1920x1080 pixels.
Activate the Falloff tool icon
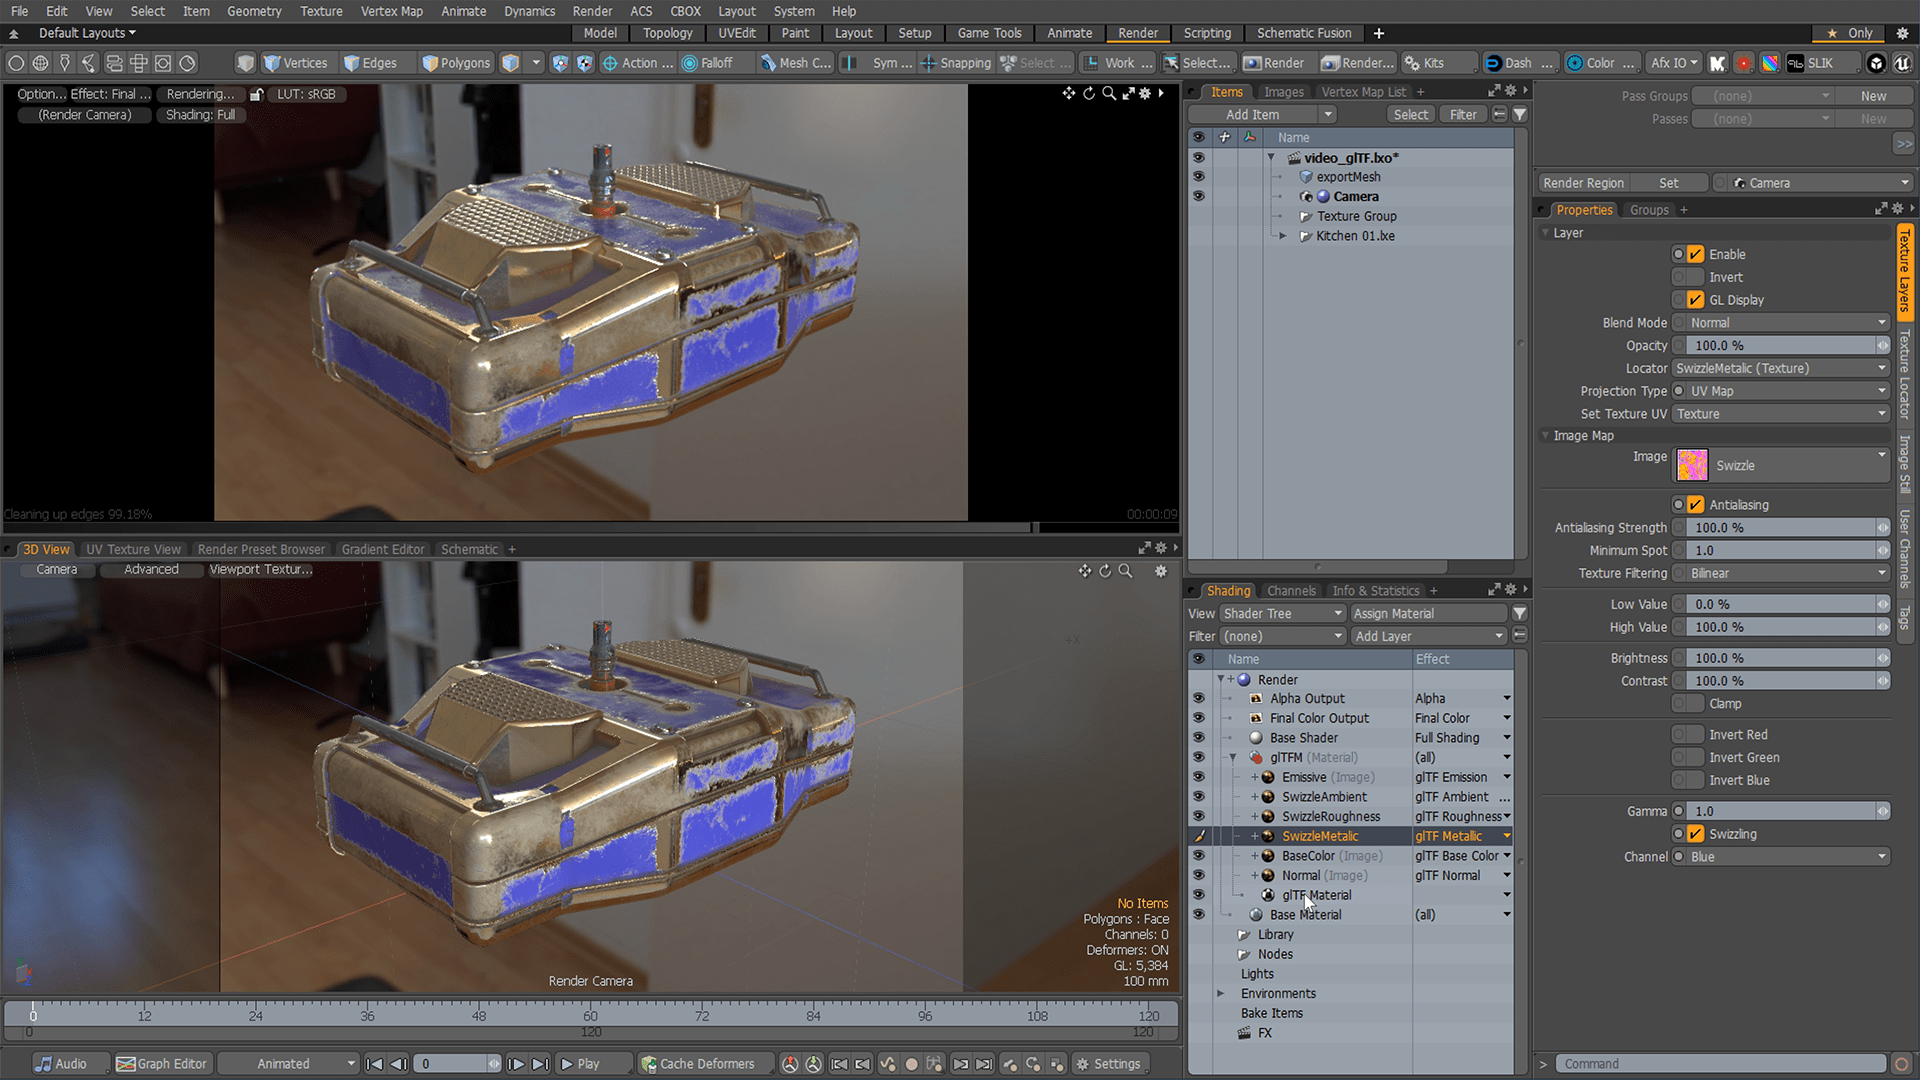(x=691, y=62)
